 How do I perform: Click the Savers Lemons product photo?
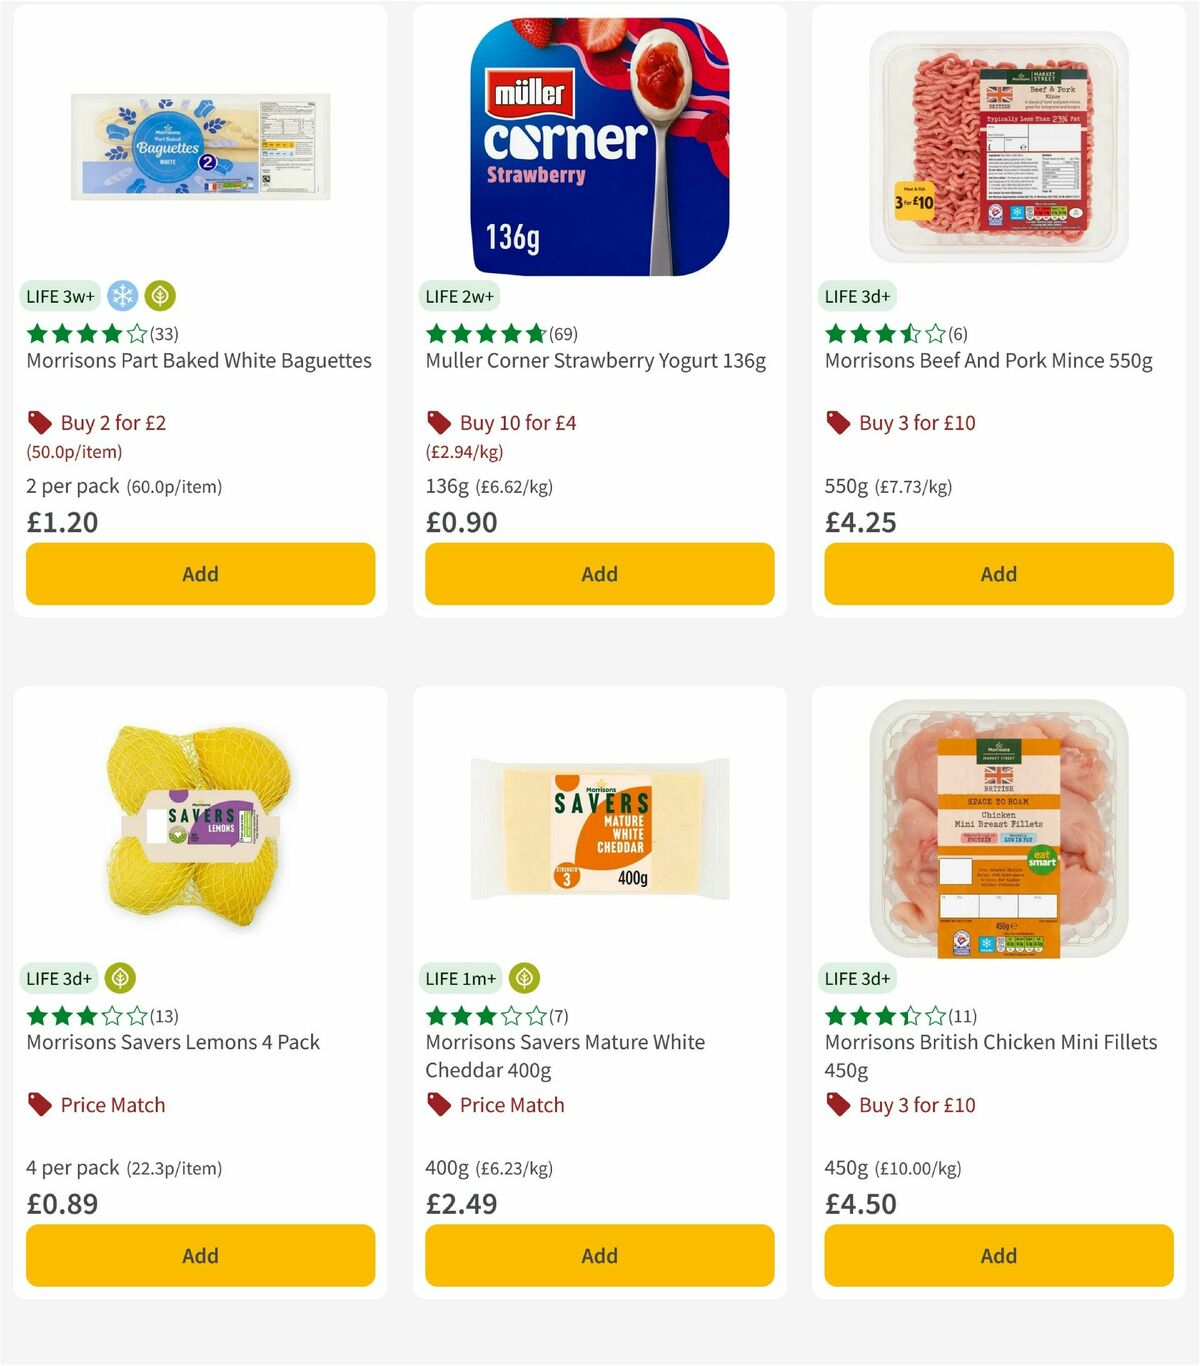click(199, 828)
